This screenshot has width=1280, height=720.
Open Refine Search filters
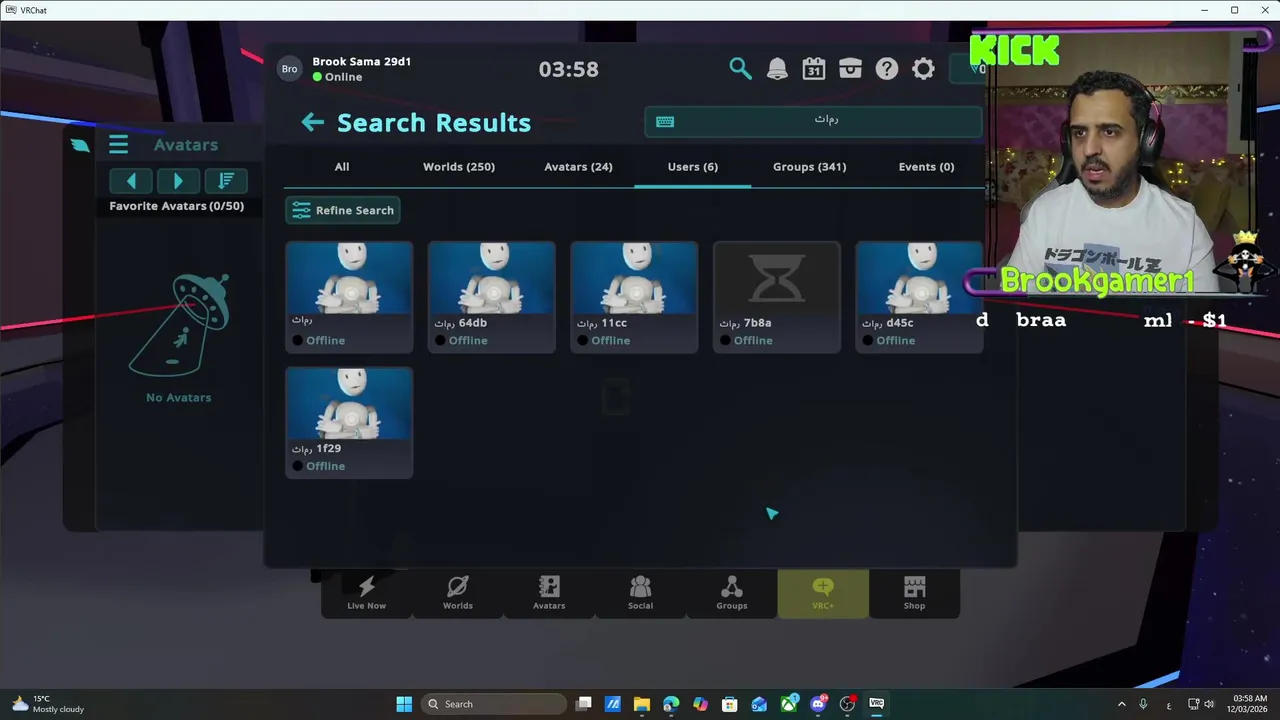point(343,210)
